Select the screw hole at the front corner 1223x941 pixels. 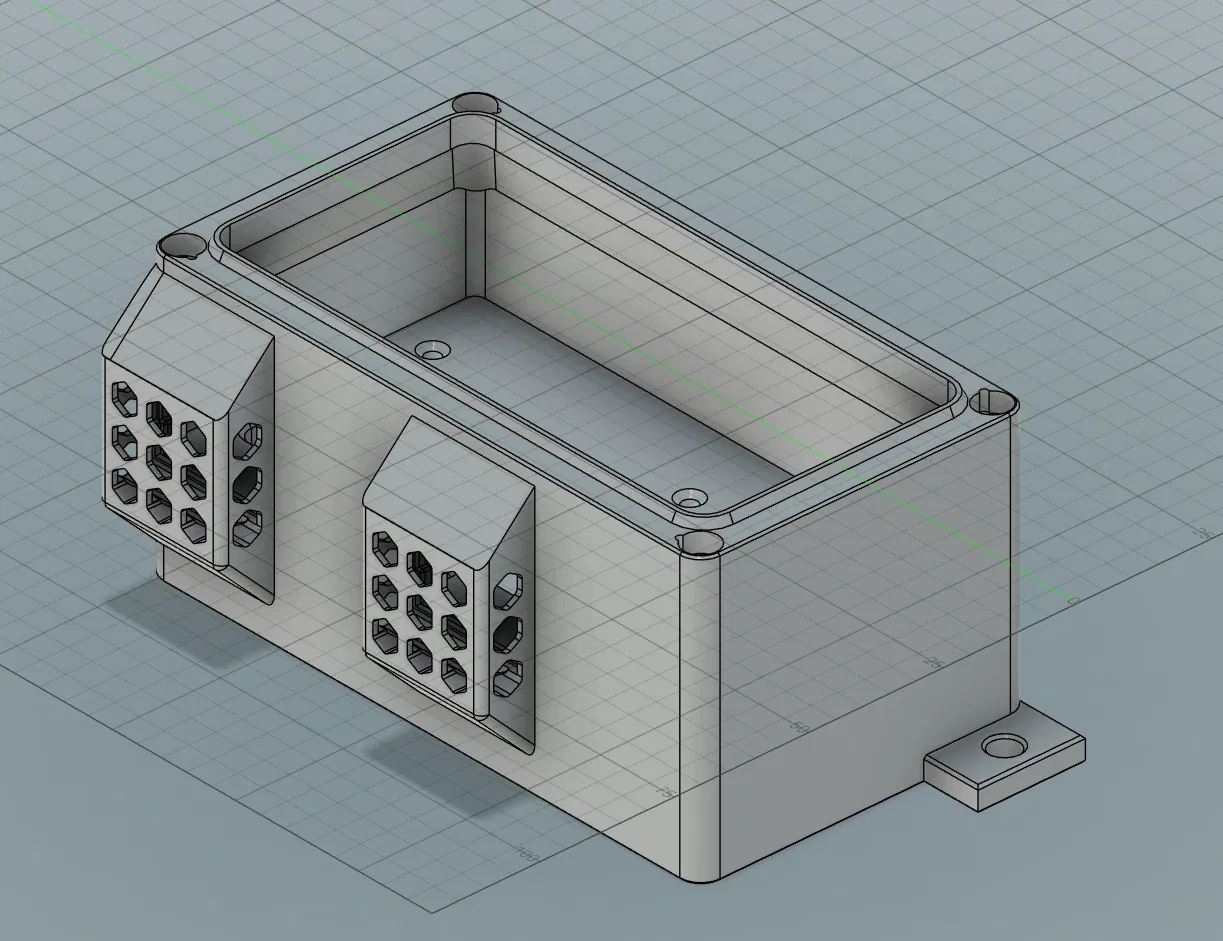coord(701,542)
